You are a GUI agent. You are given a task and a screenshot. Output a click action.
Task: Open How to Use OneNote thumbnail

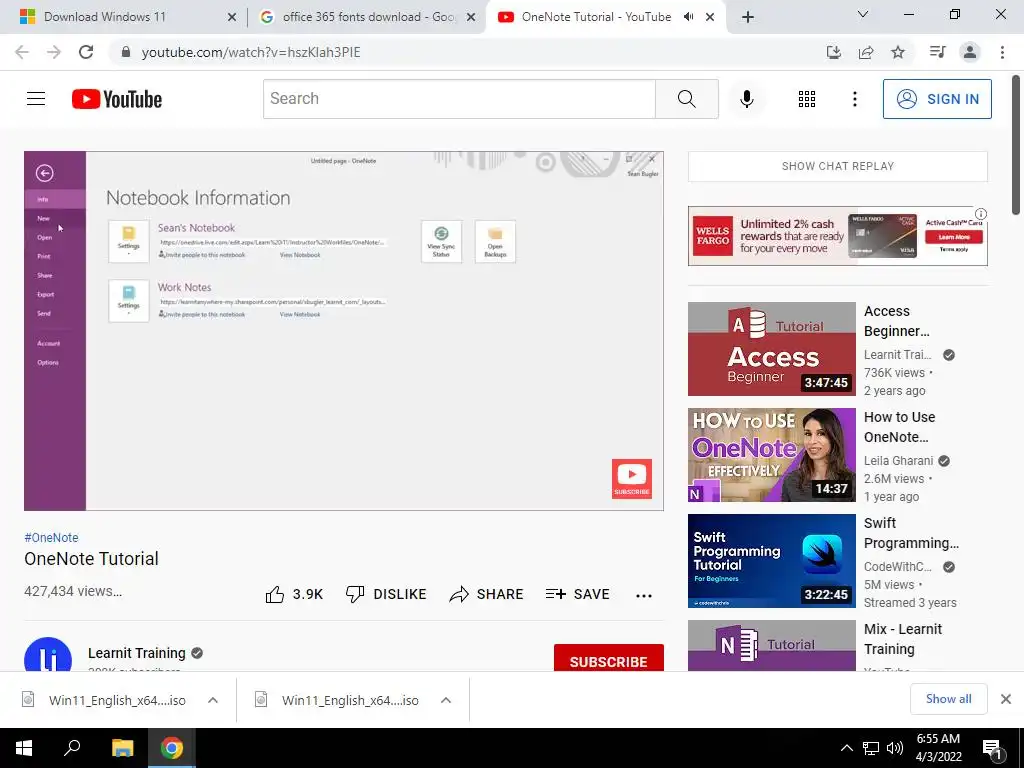pos(771,455)
